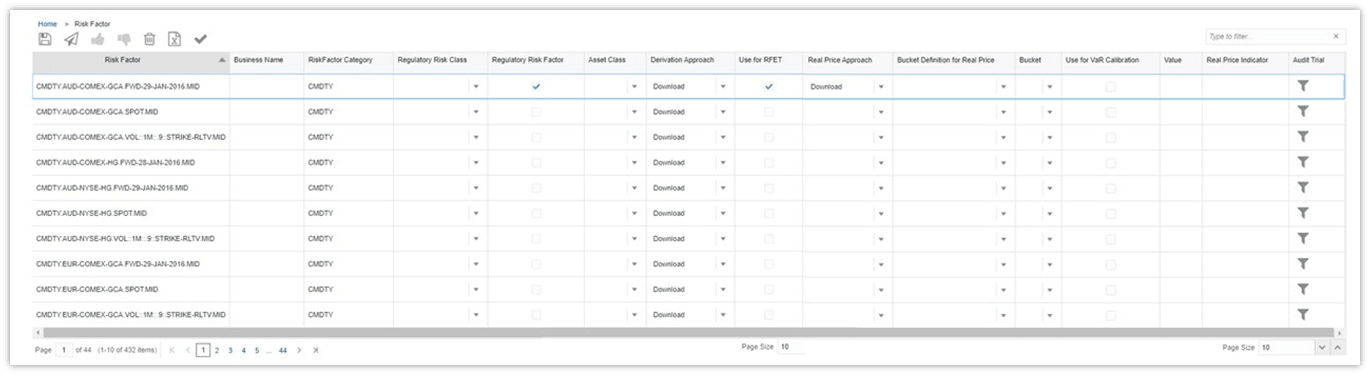1370x375 pixels.
Task: Open audit trail for EUR-COMEX-GCA.VOL row
Action: coord(1303,314)
